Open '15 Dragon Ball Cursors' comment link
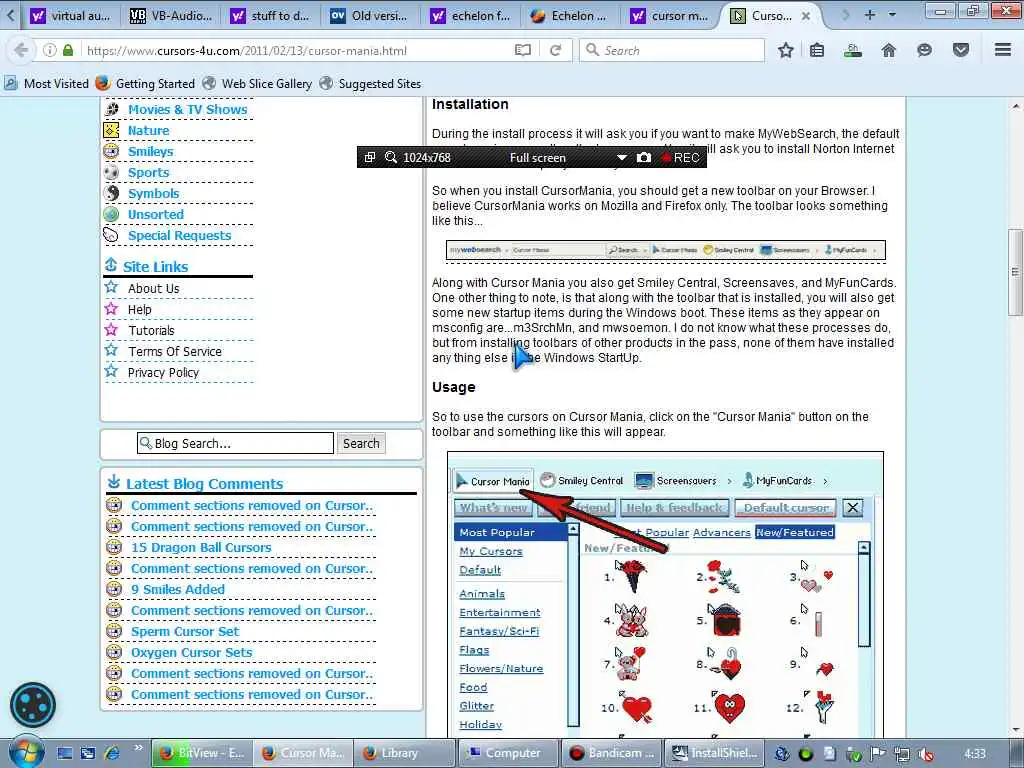 pyautogui.click(x=201, y=547)
